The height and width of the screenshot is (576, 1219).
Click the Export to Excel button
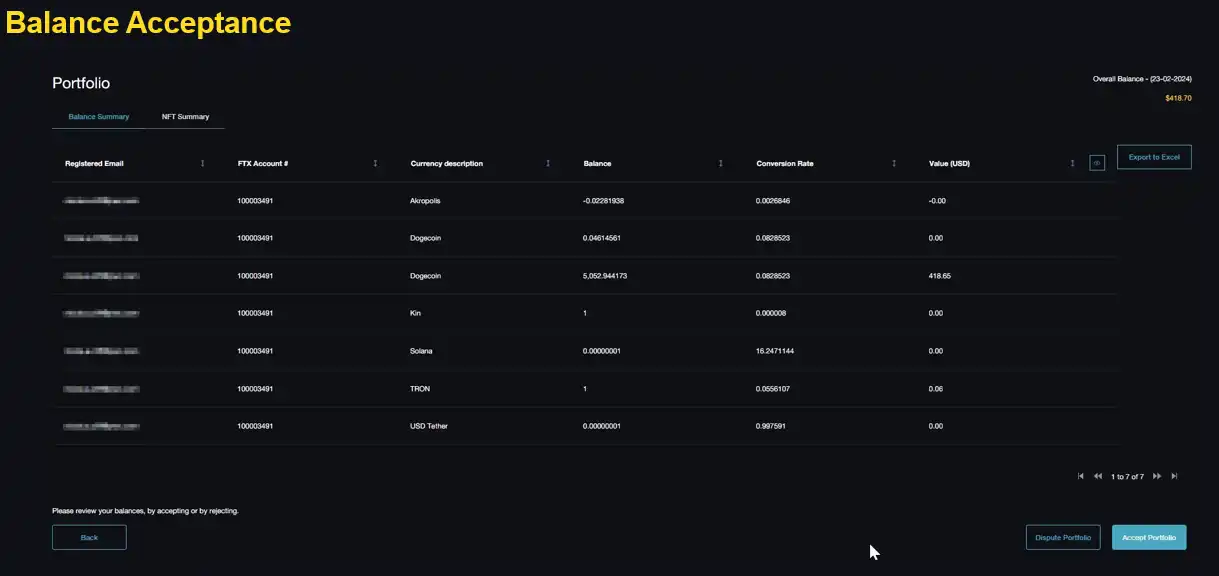[x=1154, y=157]
